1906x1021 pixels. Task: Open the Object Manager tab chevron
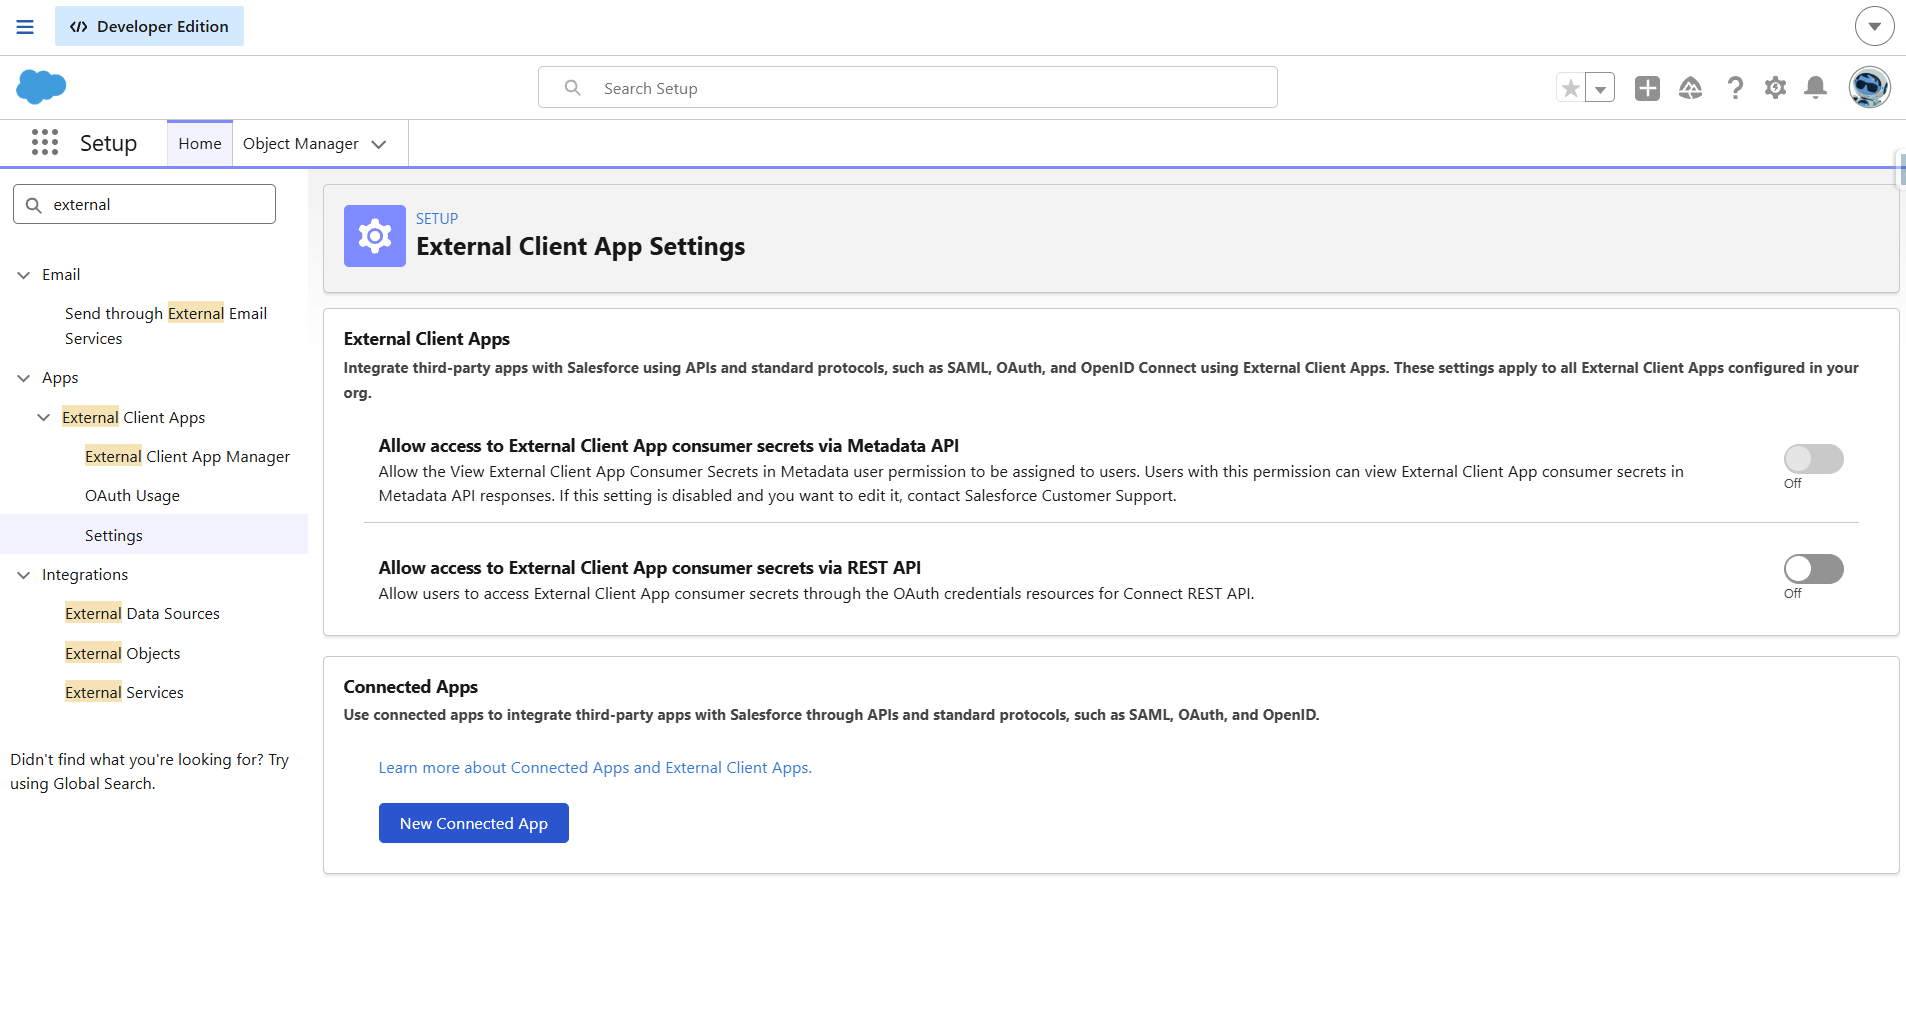pyautogui.click(x=379, y=144)
